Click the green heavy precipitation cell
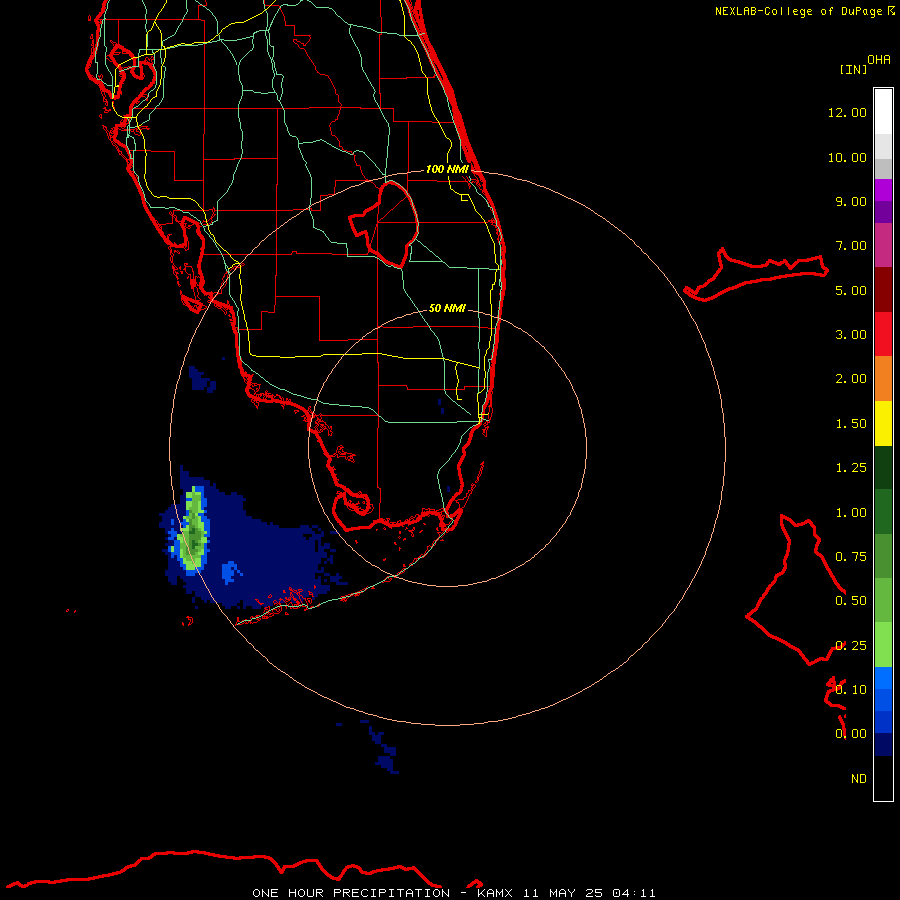Screen dimensions: 900x900 [194, 529]
